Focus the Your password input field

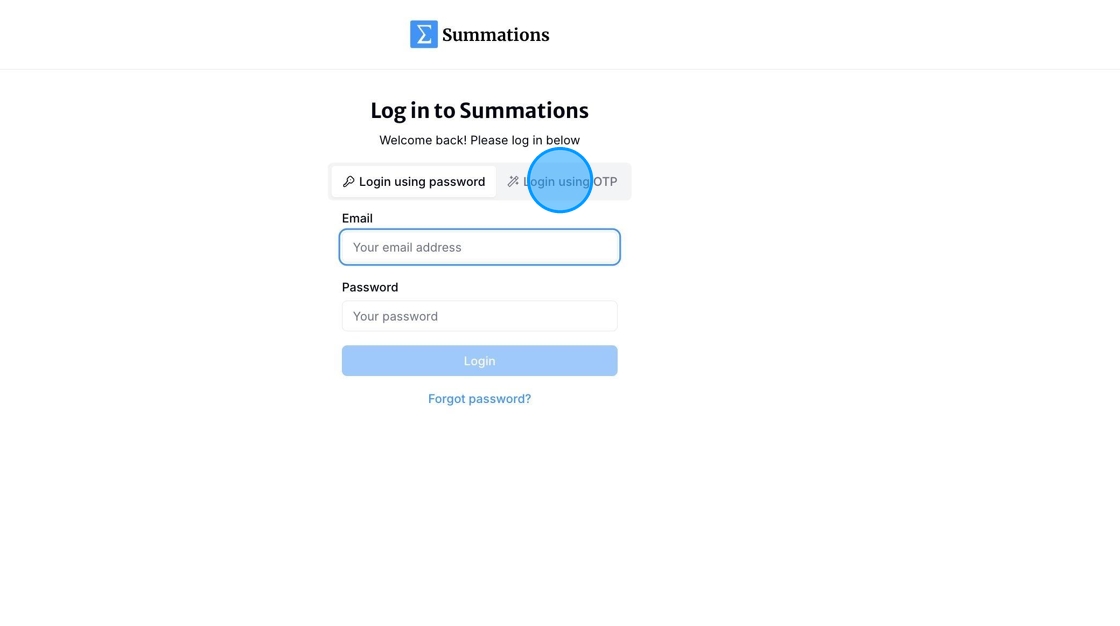click(x=479, y=316)
